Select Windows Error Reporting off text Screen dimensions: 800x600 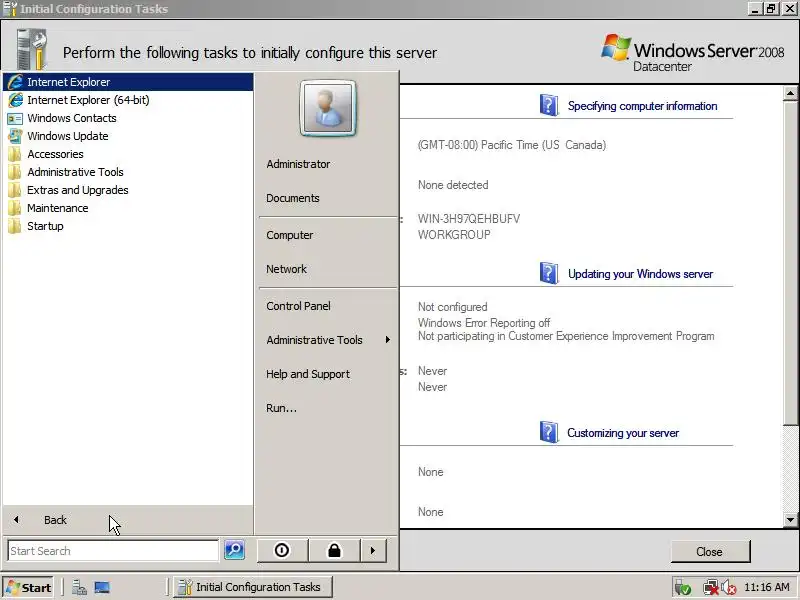pos(484,323)
